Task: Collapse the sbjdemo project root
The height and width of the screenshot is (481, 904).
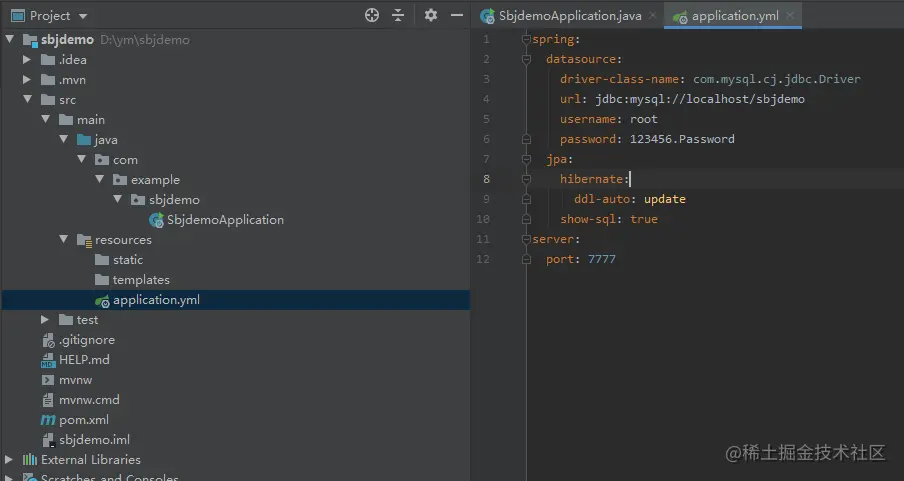Action: tap(10, 39)
